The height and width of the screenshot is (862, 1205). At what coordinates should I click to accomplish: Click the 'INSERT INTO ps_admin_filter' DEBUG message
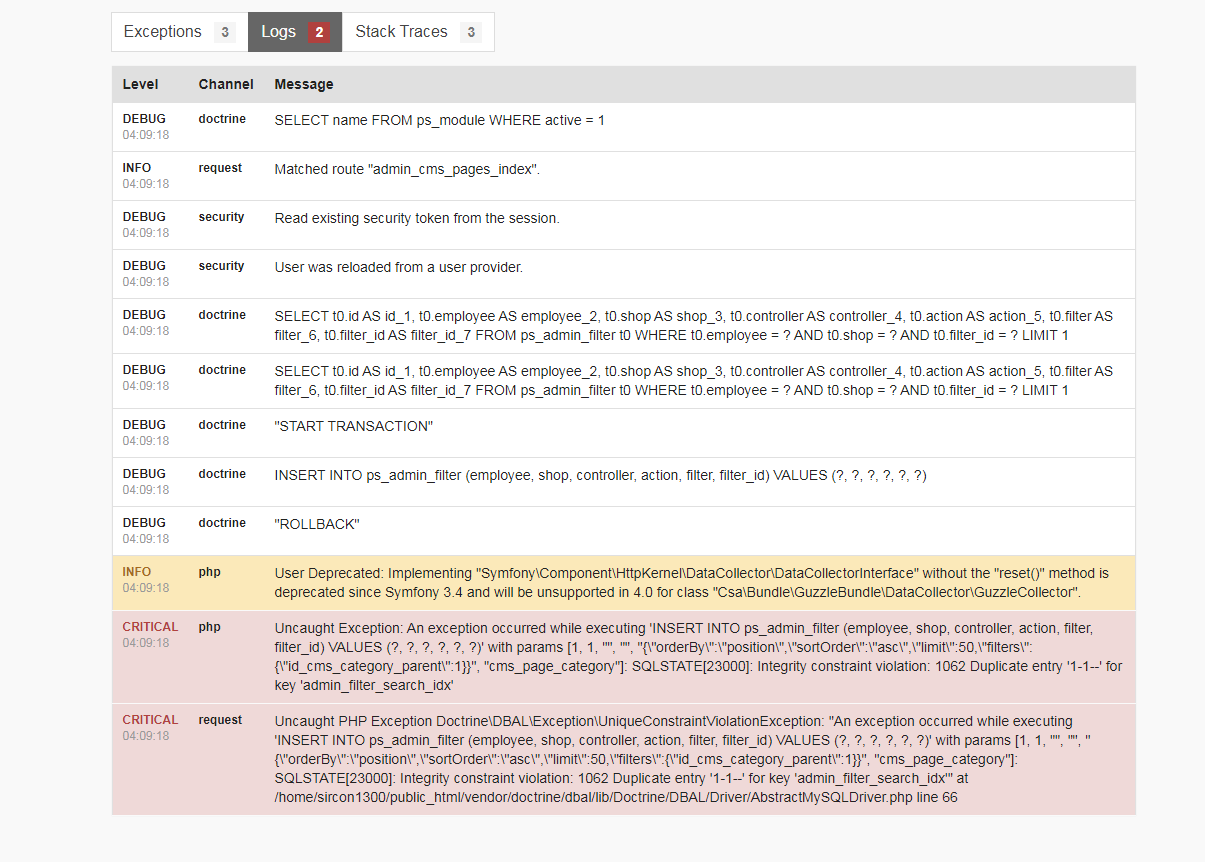600,476
